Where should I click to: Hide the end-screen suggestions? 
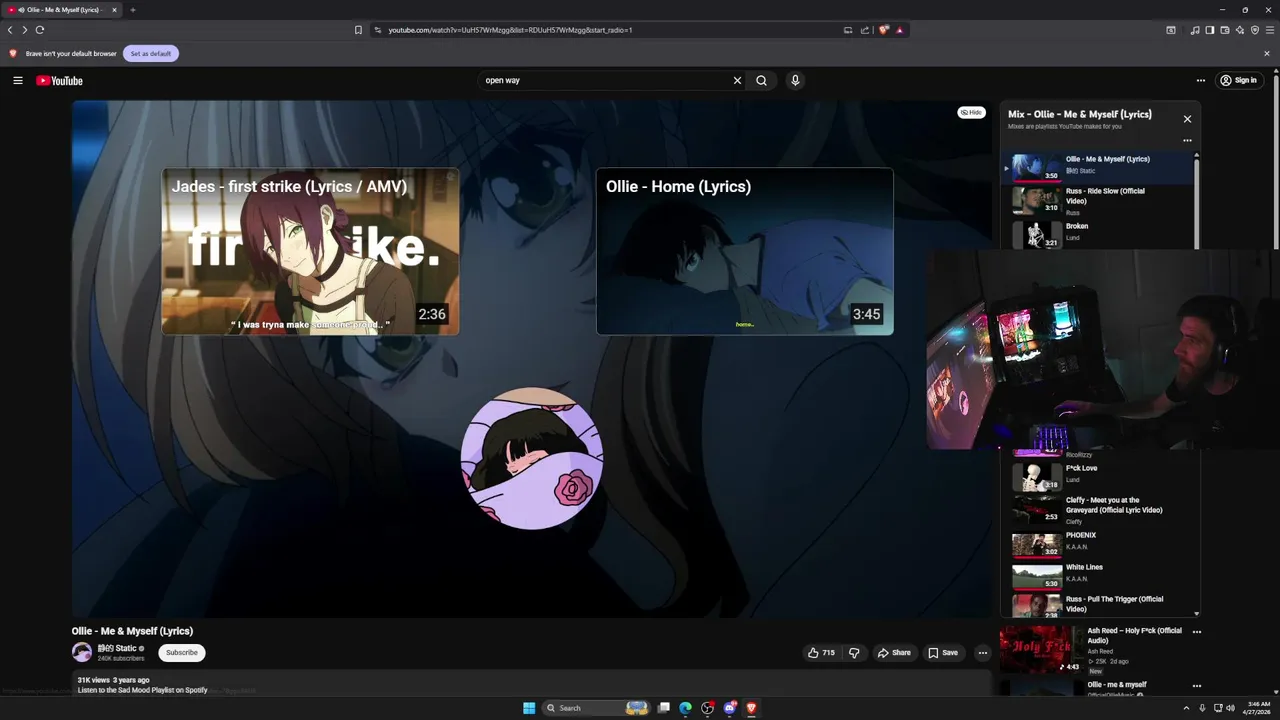[971, 112]
